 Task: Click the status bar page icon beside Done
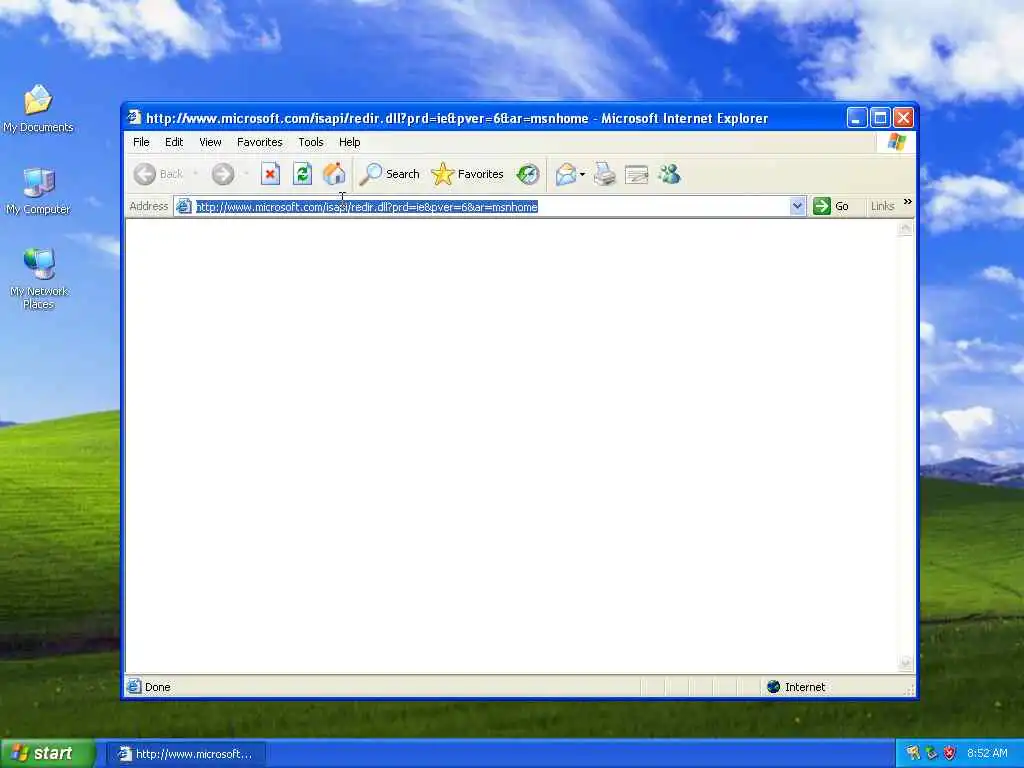pos(134,686)
